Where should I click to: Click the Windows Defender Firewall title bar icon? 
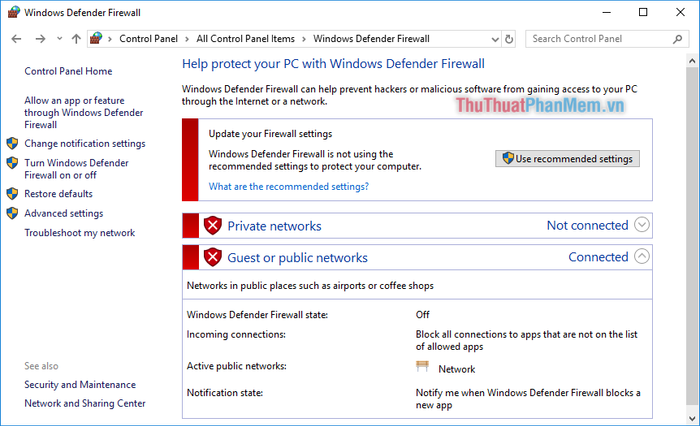point(14,12)
